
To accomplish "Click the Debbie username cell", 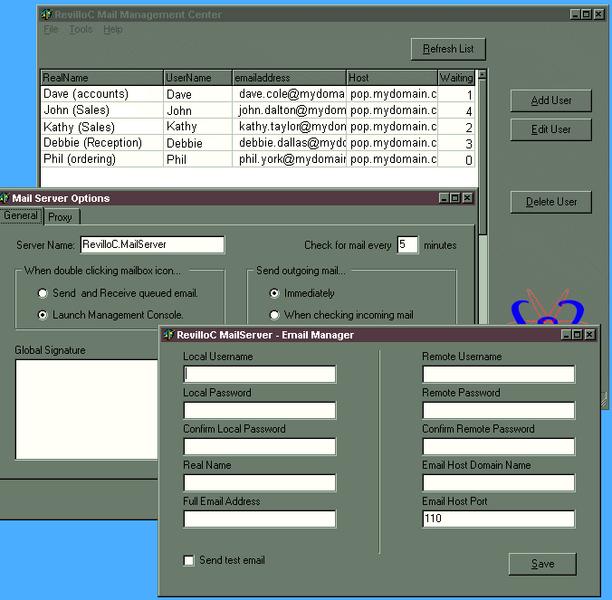I will 198,143.
